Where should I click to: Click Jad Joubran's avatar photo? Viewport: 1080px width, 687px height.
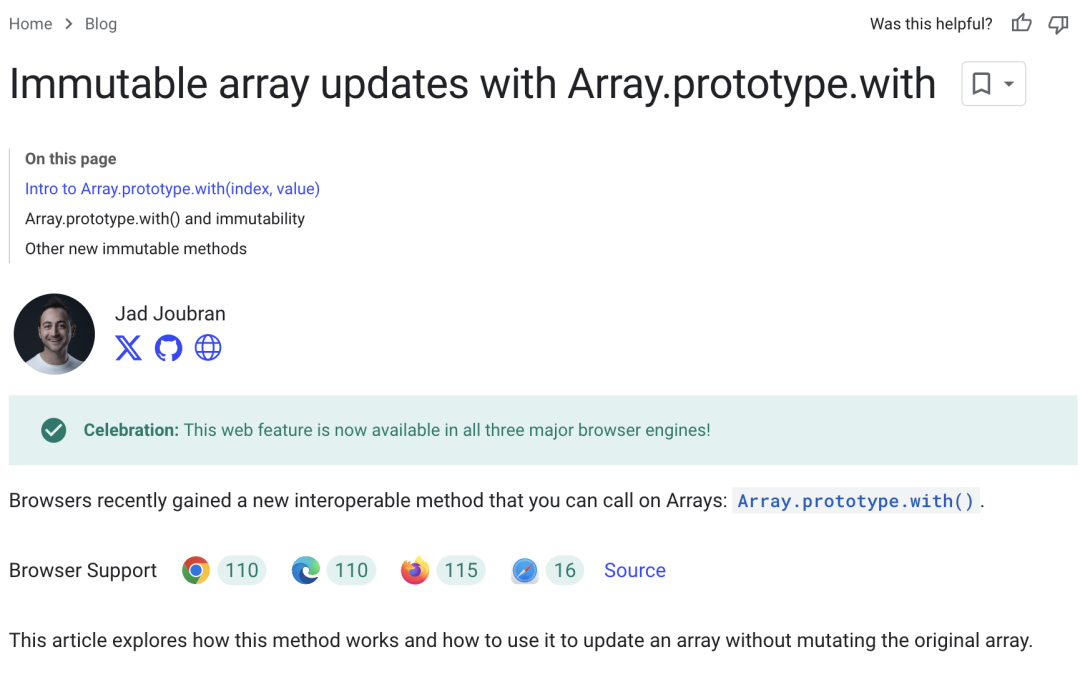point(54,334)
